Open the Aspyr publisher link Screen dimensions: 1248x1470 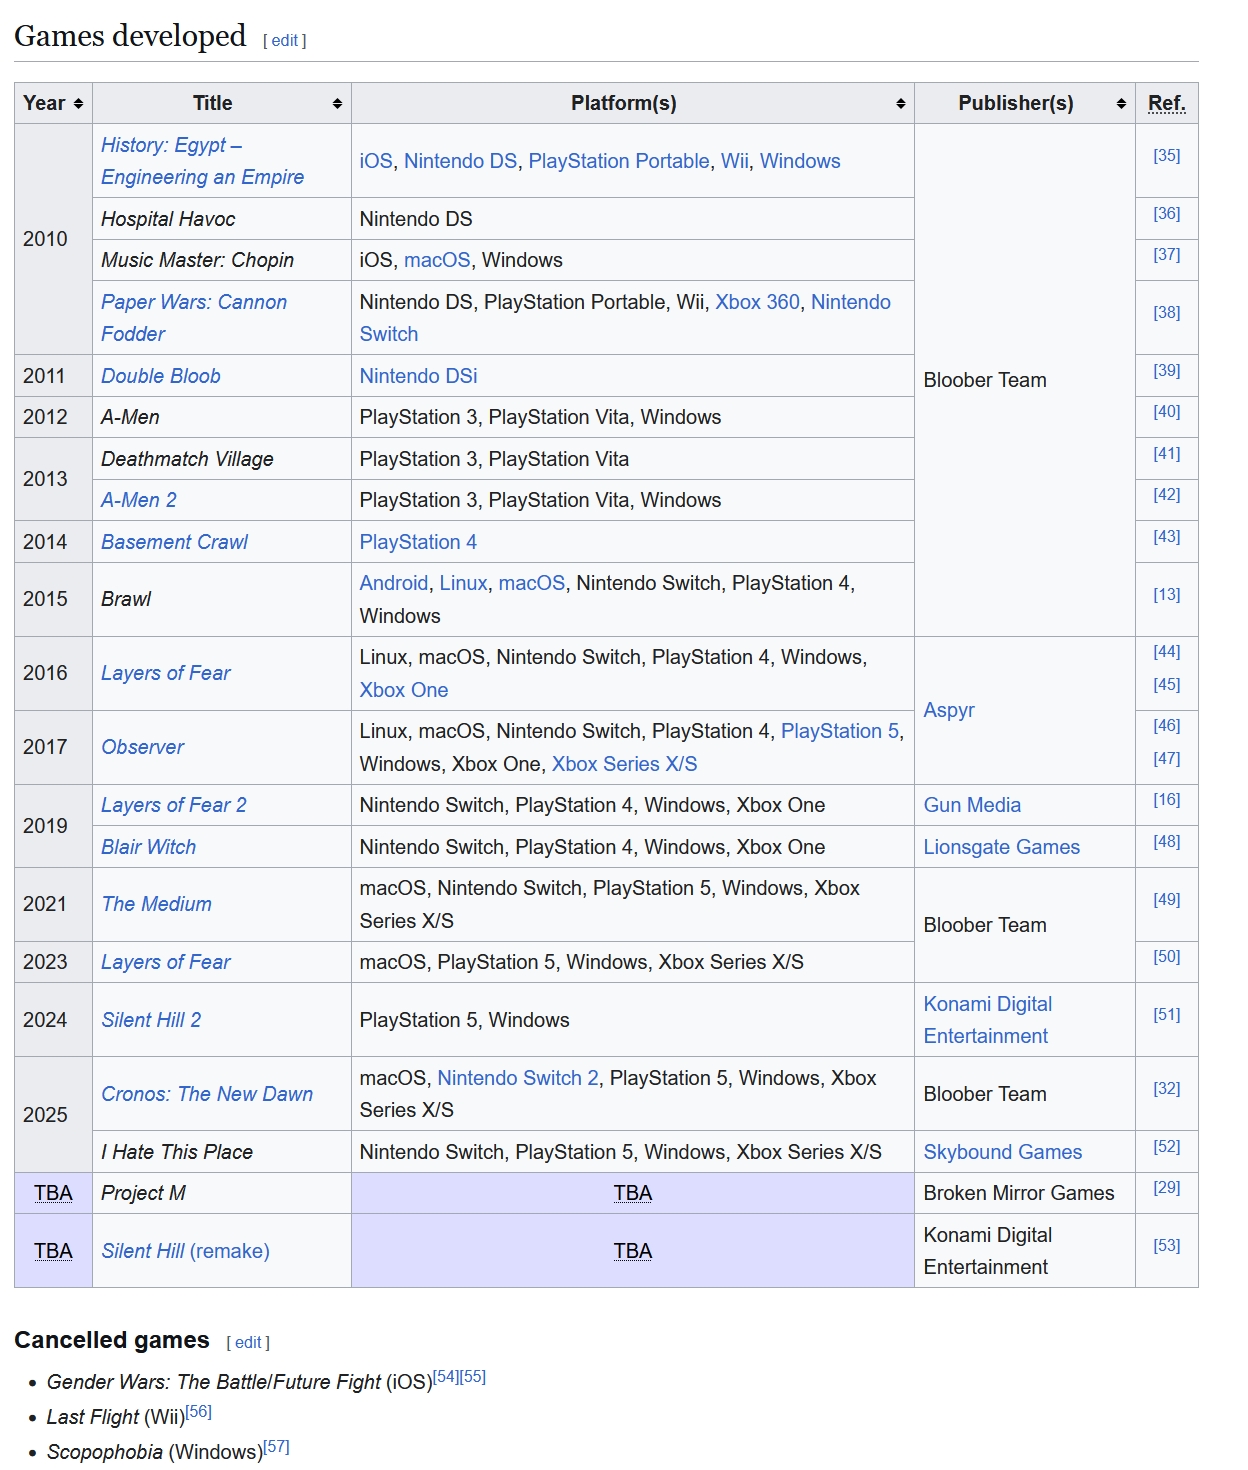pos(948,710)
